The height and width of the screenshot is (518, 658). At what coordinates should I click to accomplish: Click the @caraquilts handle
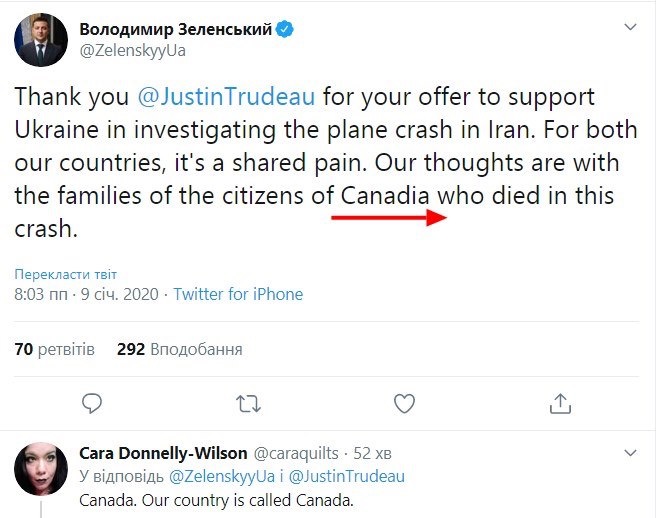(302, 453)
